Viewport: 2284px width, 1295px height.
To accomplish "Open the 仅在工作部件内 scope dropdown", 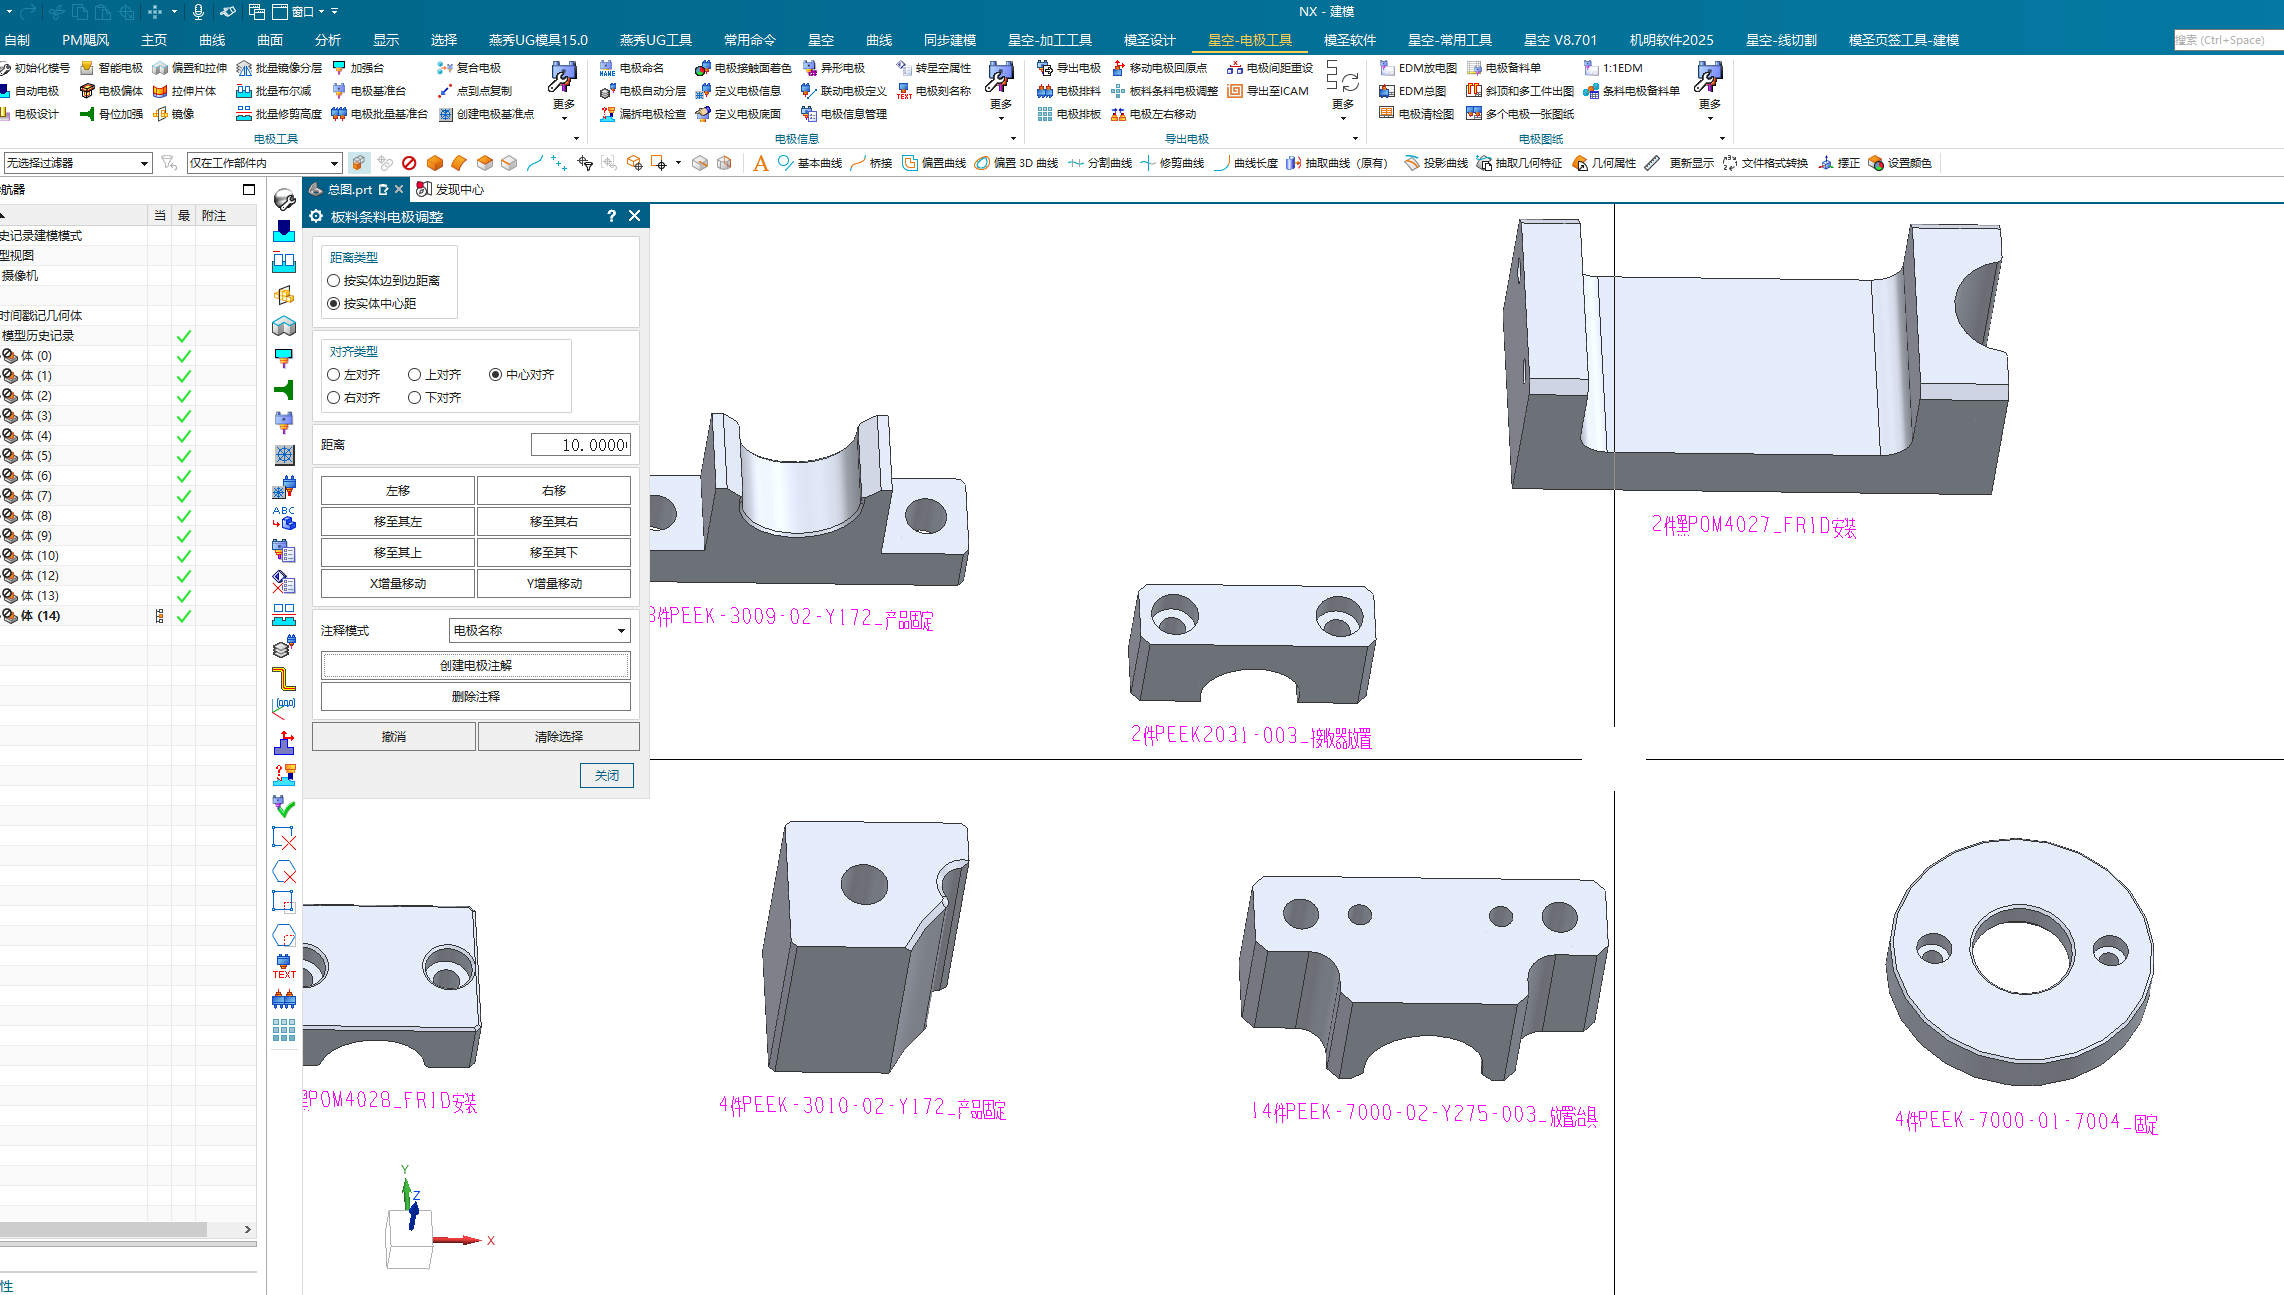I will (x=264, y=163).
